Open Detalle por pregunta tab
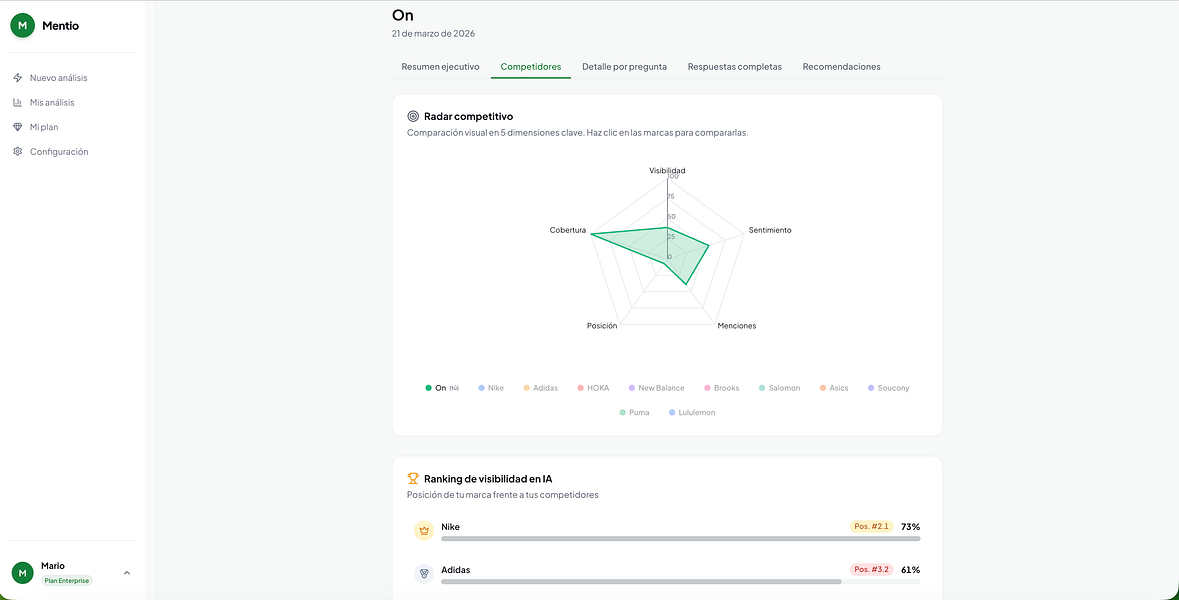This screenshot has height=600, width=1179. tap(624, 67)
